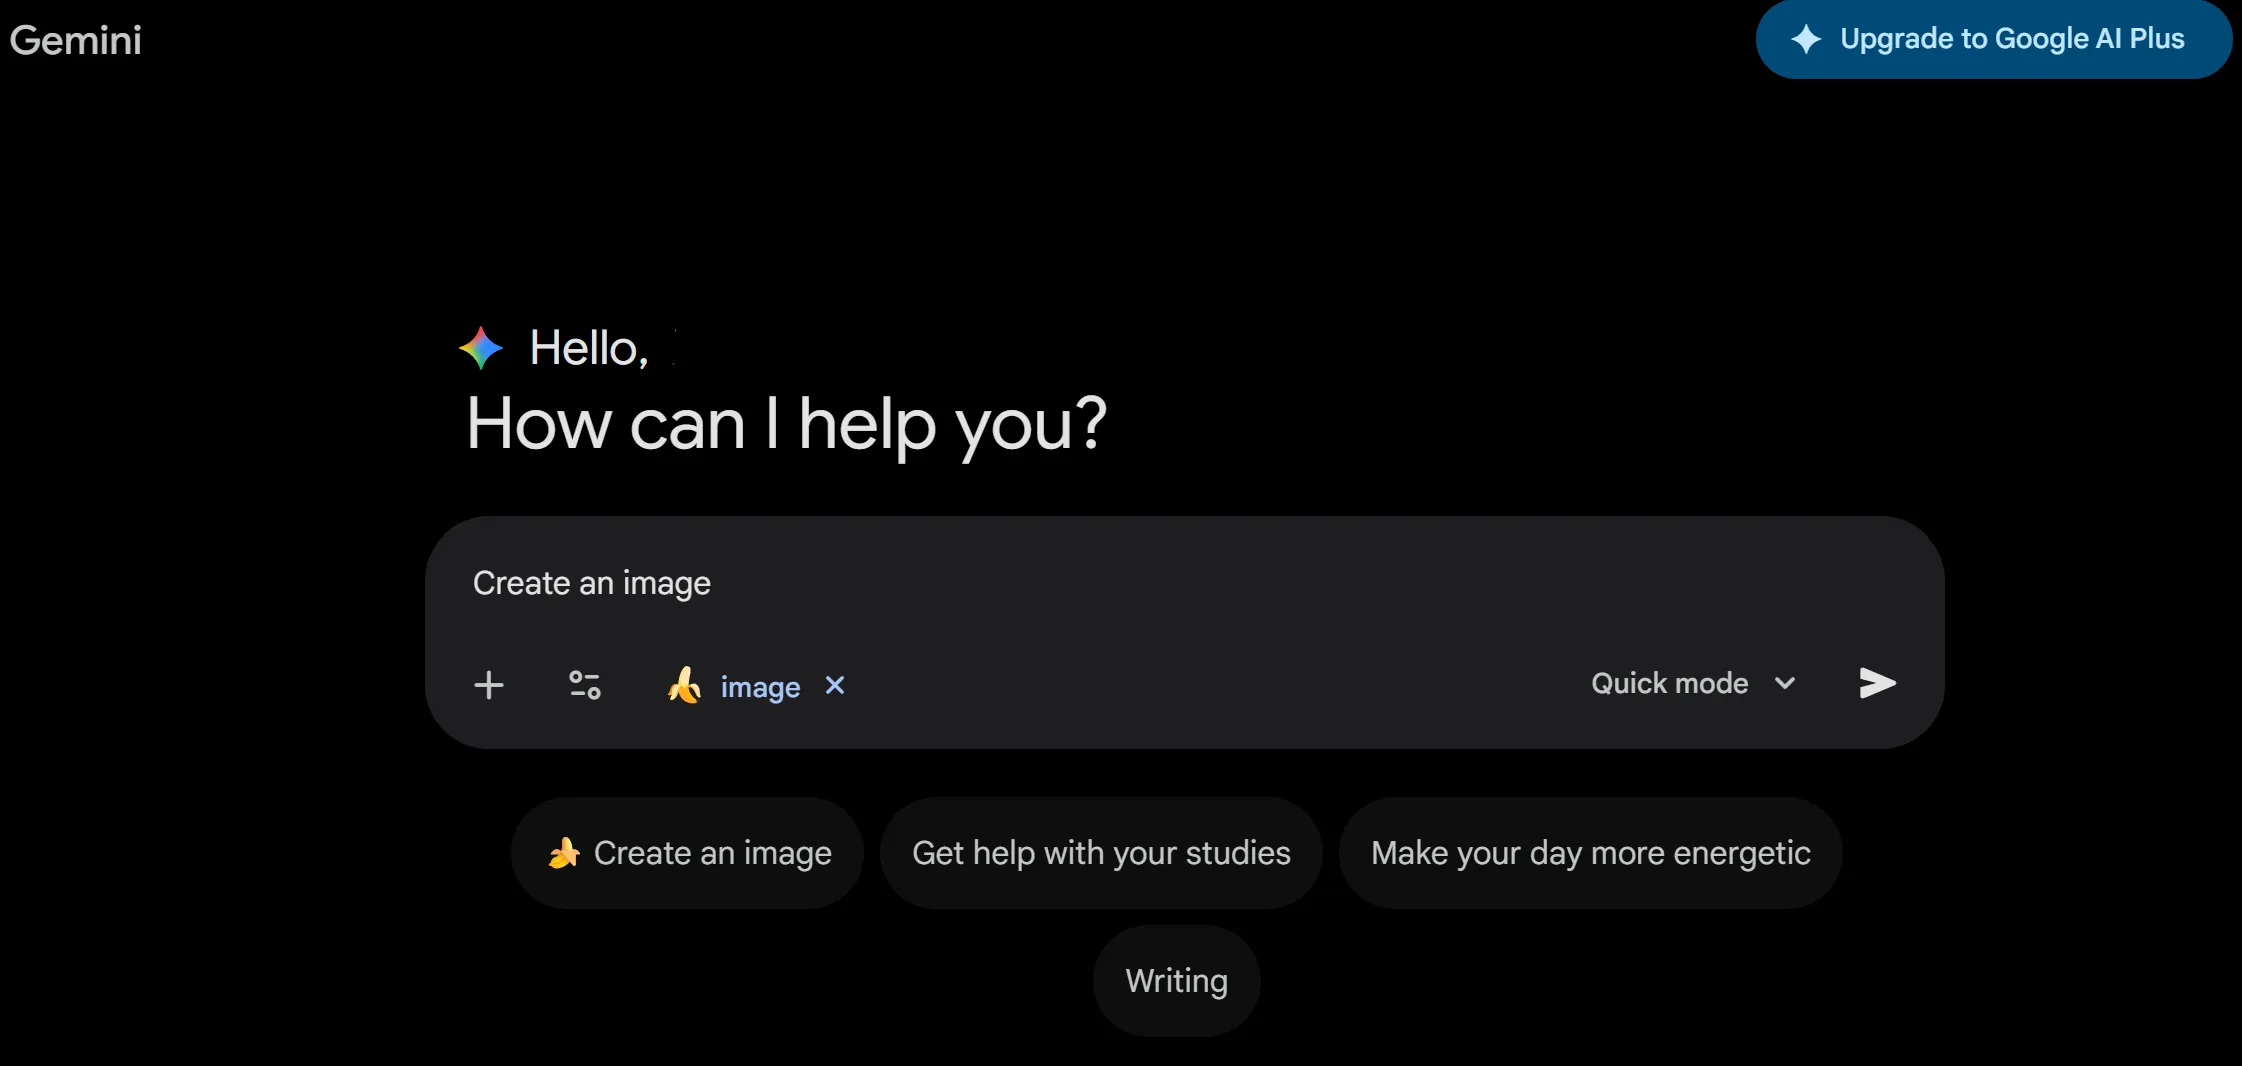Viewport: 2242px width, 1066px height.
Task: Click the sliders icon next to plus button
Action: [585, 685]
